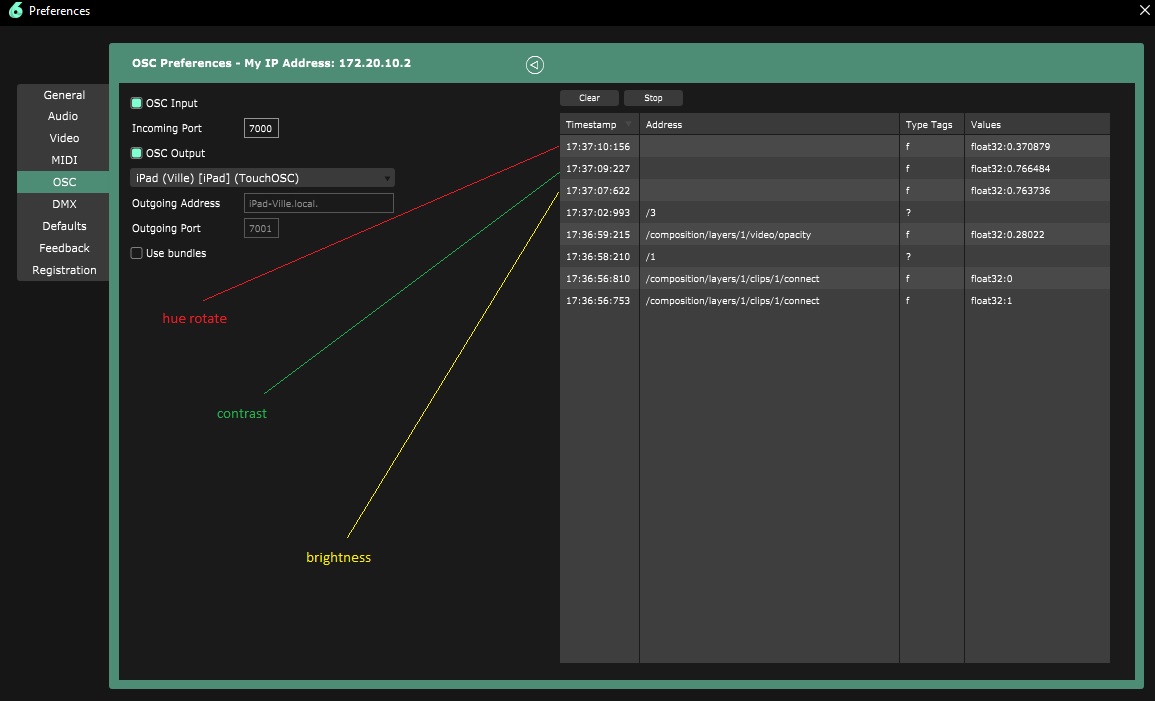Click the Incoming Port field showing 7000
This screenshot has height=701, width=1155.
click(261, 128)
